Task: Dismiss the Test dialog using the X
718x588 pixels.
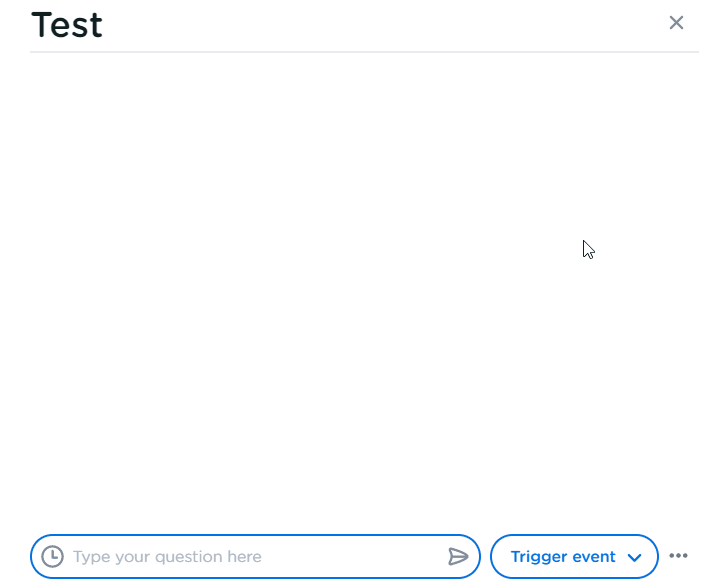Action: click(x=676, y=23)
